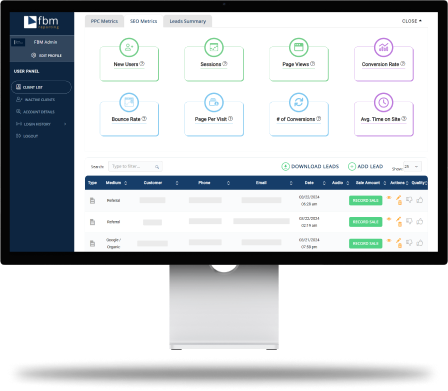This screenshot has width=448, height=391.
Task: Click document type icon in Google / Organic row
Action: click(x=92, y=243)
